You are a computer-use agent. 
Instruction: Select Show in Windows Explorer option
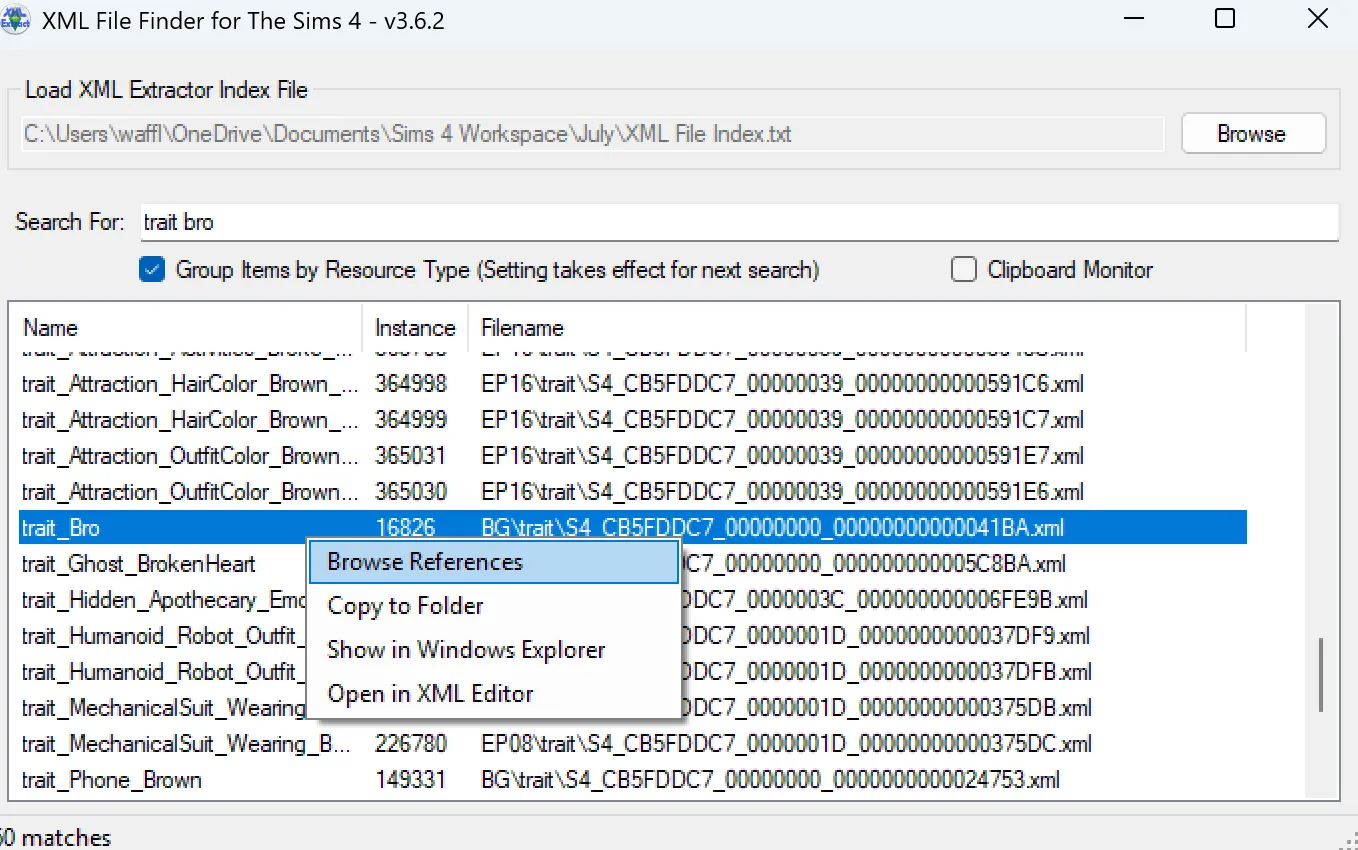pos(466,649)
